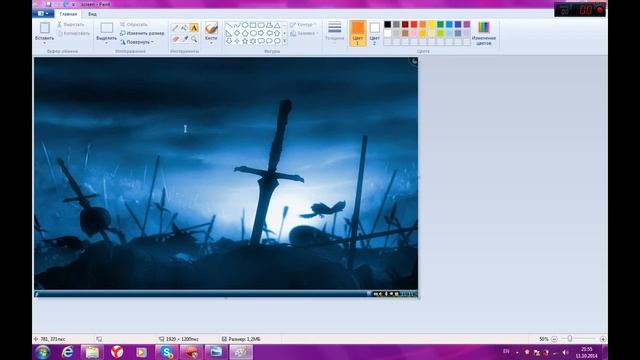Image resolution: width=640 pixels, height=360 pixels.
Task: Choose the Rectangle shape
Action: [253, 25]
